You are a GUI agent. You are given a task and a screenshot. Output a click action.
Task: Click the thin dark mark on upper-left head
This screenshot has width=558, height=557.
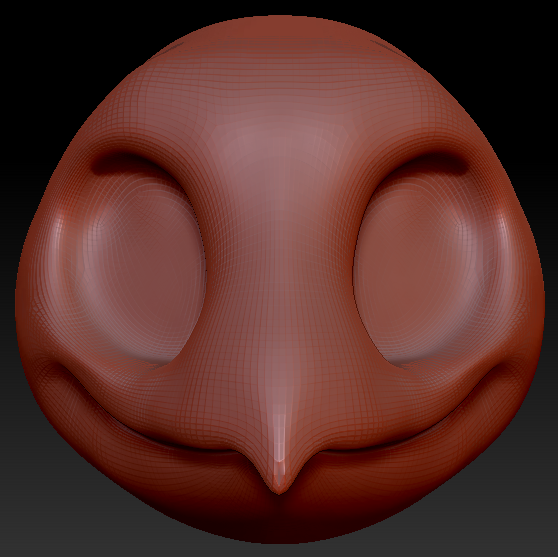(x=174, y=47)
